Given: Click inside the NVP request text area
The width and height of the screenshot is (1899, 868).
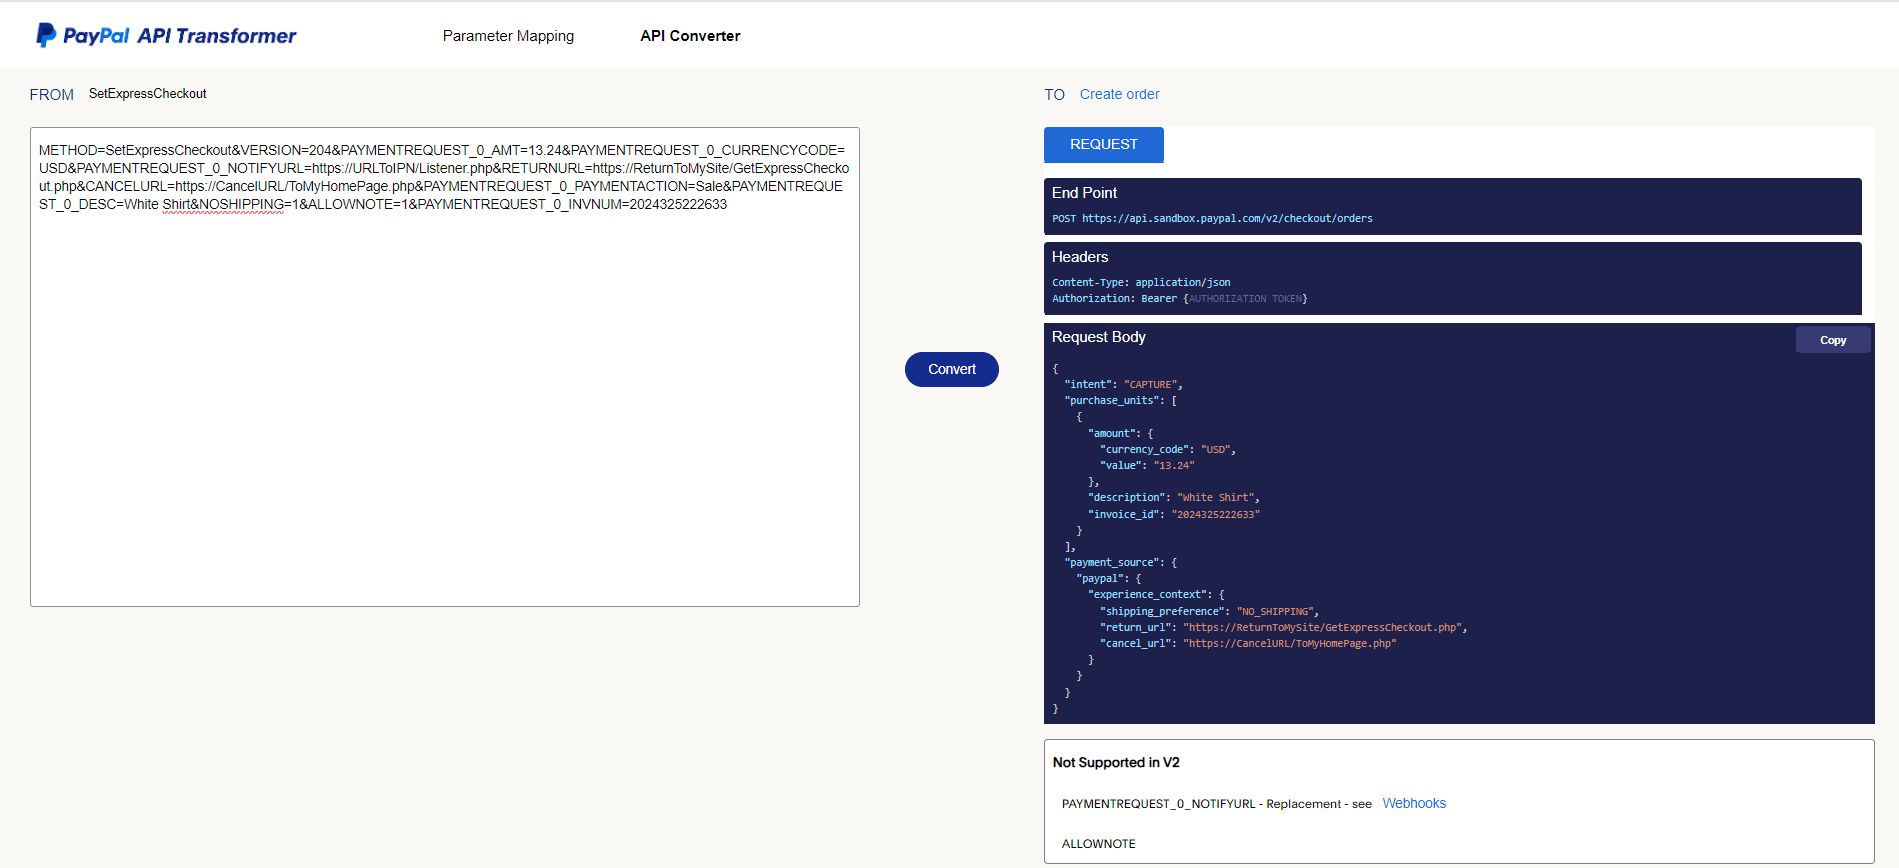Looking at the screenshot, I should [x=445, y=400].
